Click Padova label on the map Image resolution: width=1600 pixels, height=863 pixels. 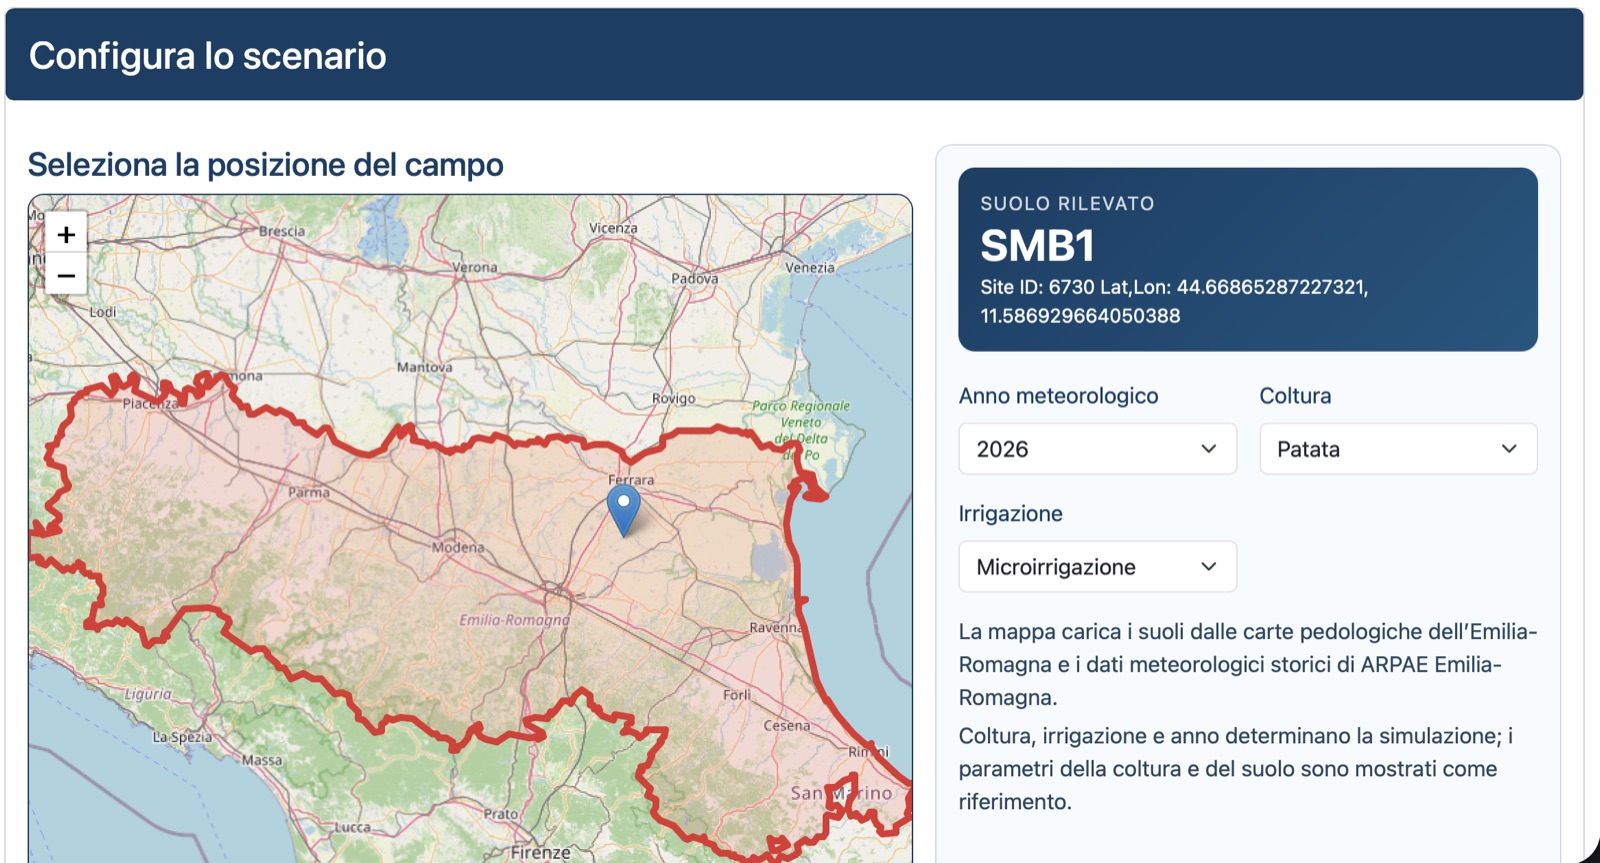695,279
